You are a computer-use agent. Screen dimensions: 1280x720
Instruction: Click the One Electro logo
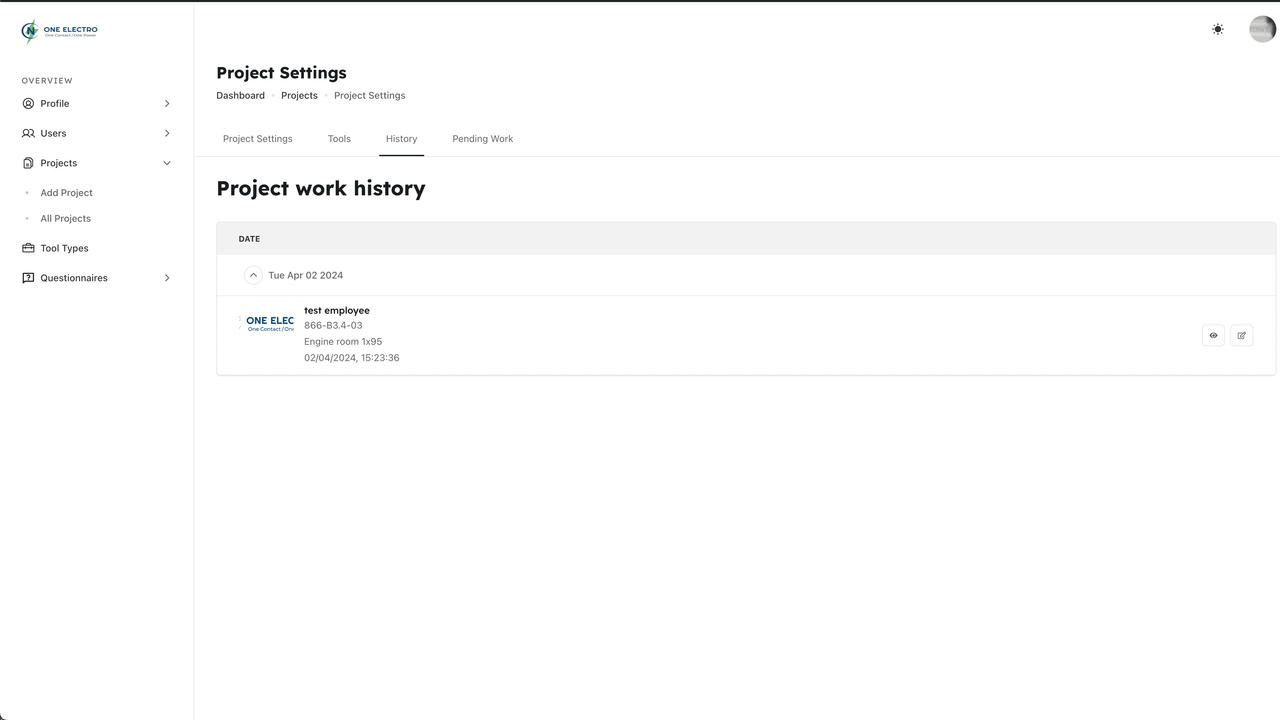pos(59,31)
